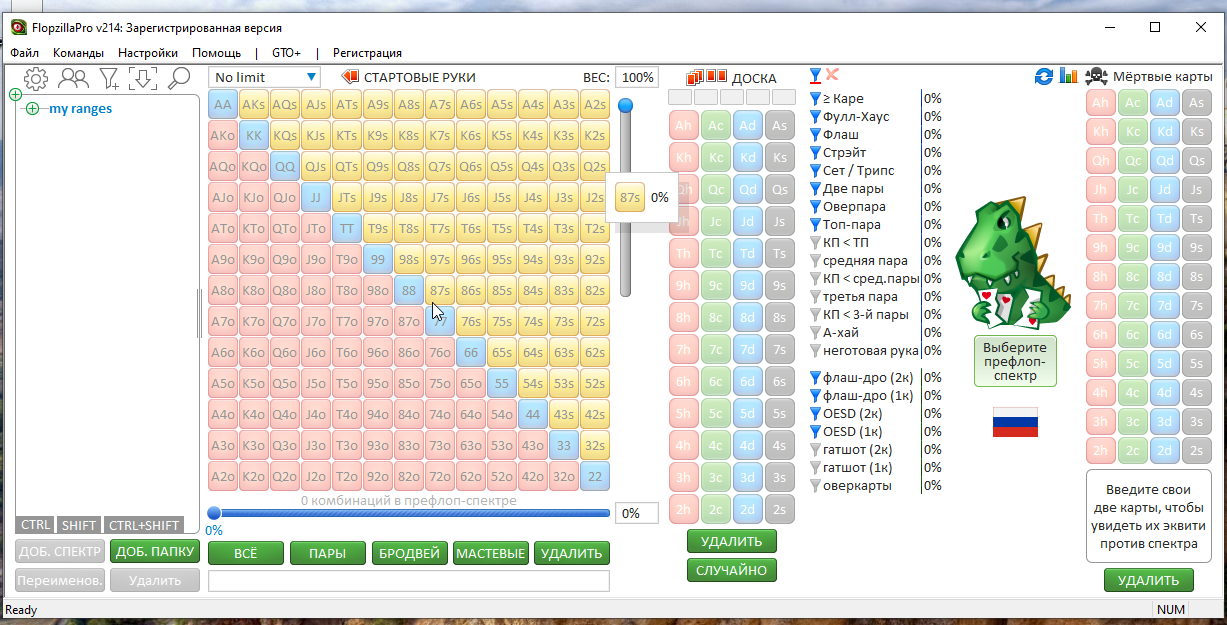The height and width of the screenshot is (625, 1227).
Task: Click the СЛУЧАЙНО random board button
Action: (x=732, y=570)
